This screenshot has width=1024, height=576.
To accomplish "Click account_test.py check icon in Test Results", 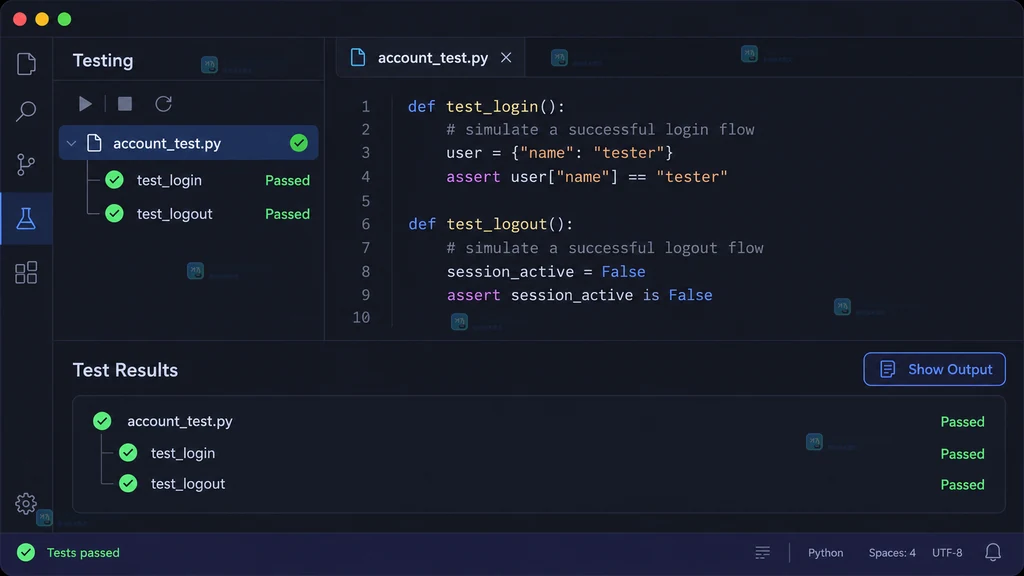I will point(102,421).
